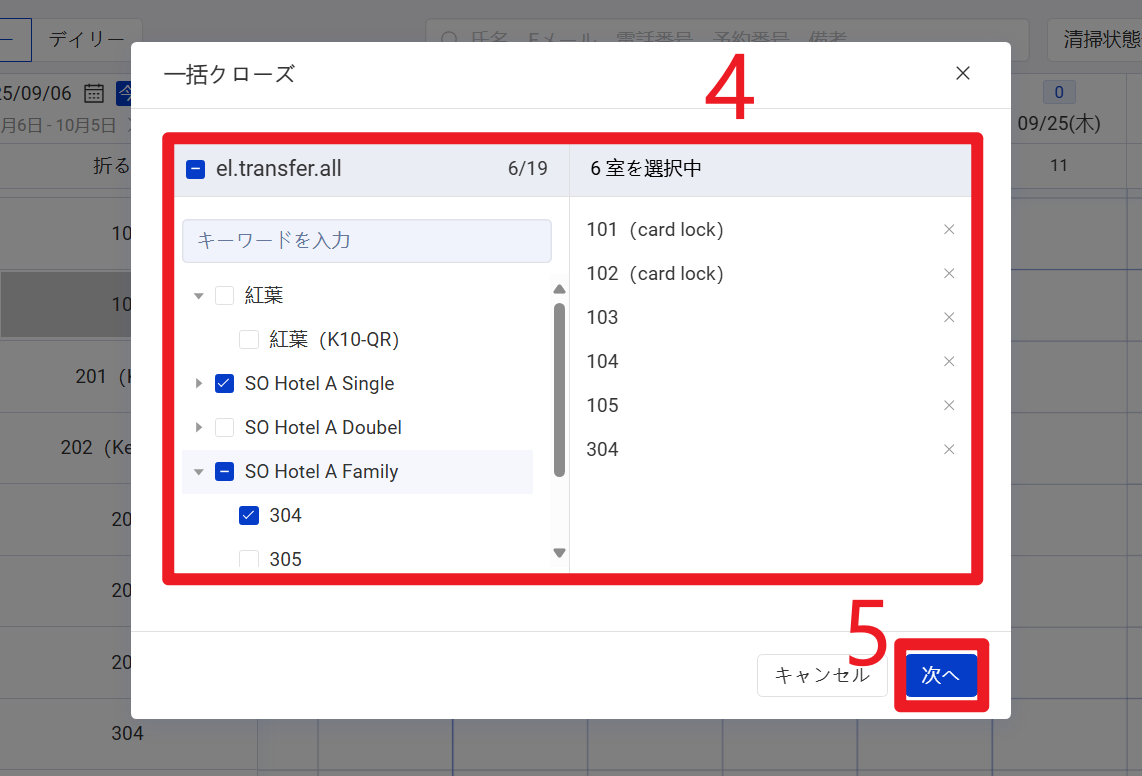Screen dimensions: 1142x776
Task: Remove room 105 from selected list
Action: click(949, 406)
